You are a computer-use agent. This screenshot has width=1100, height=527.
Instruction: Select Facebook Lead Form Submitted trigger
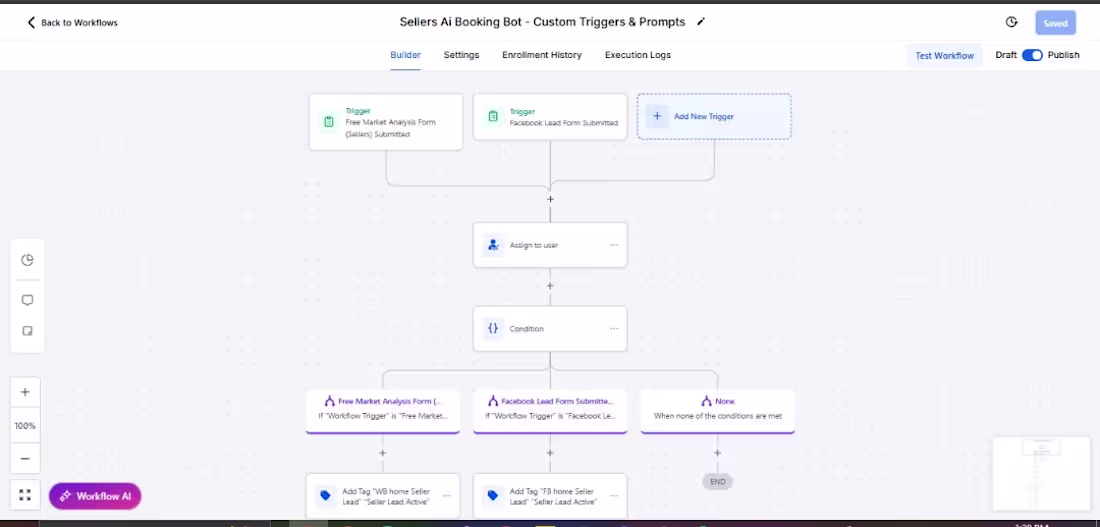coord(550,116)
